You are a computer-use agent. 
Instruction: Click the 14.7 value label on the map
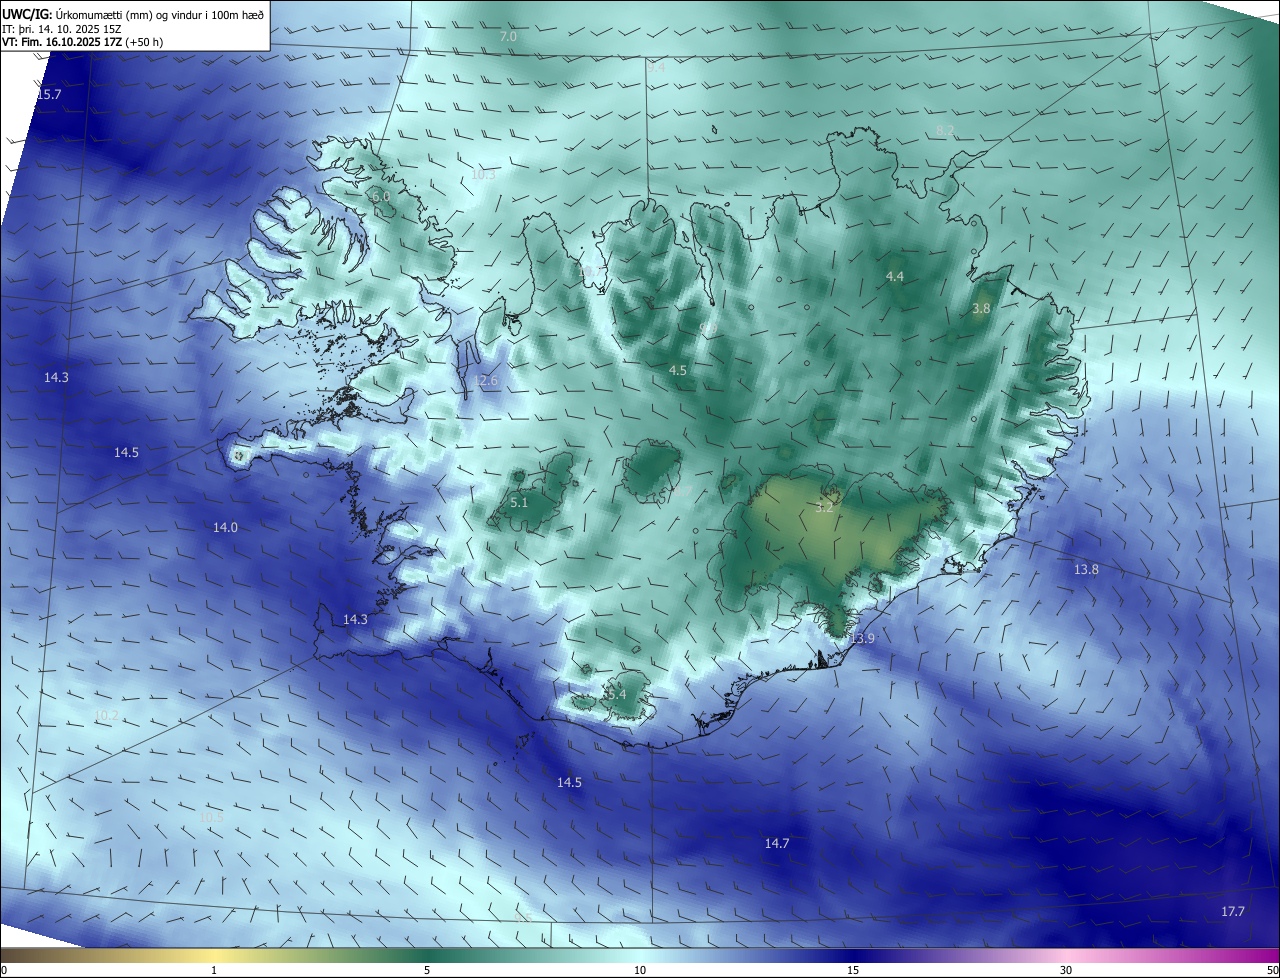click(777, 843)
